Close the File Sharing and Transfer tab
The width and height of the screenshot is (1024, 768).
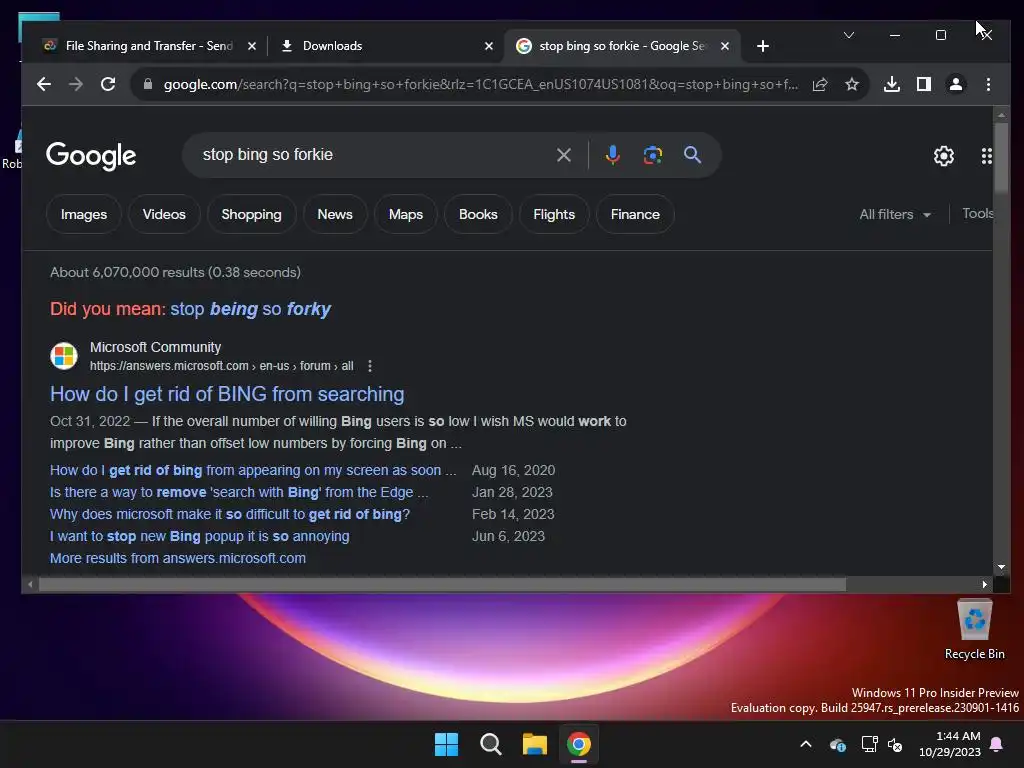click(252, 46)
